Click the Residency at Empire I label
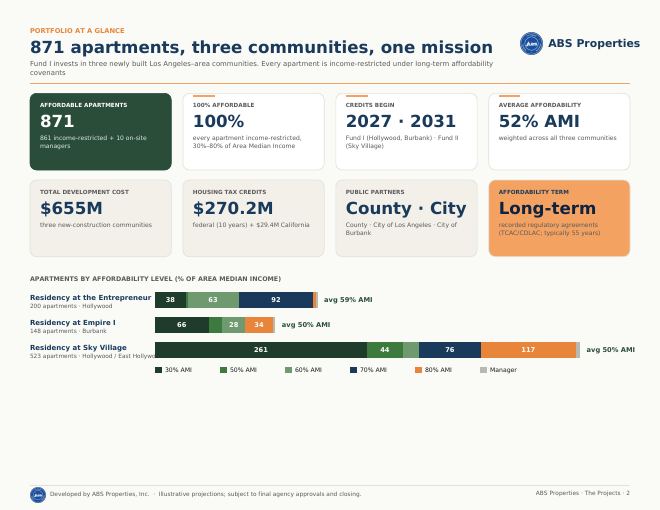 (73, 322)
